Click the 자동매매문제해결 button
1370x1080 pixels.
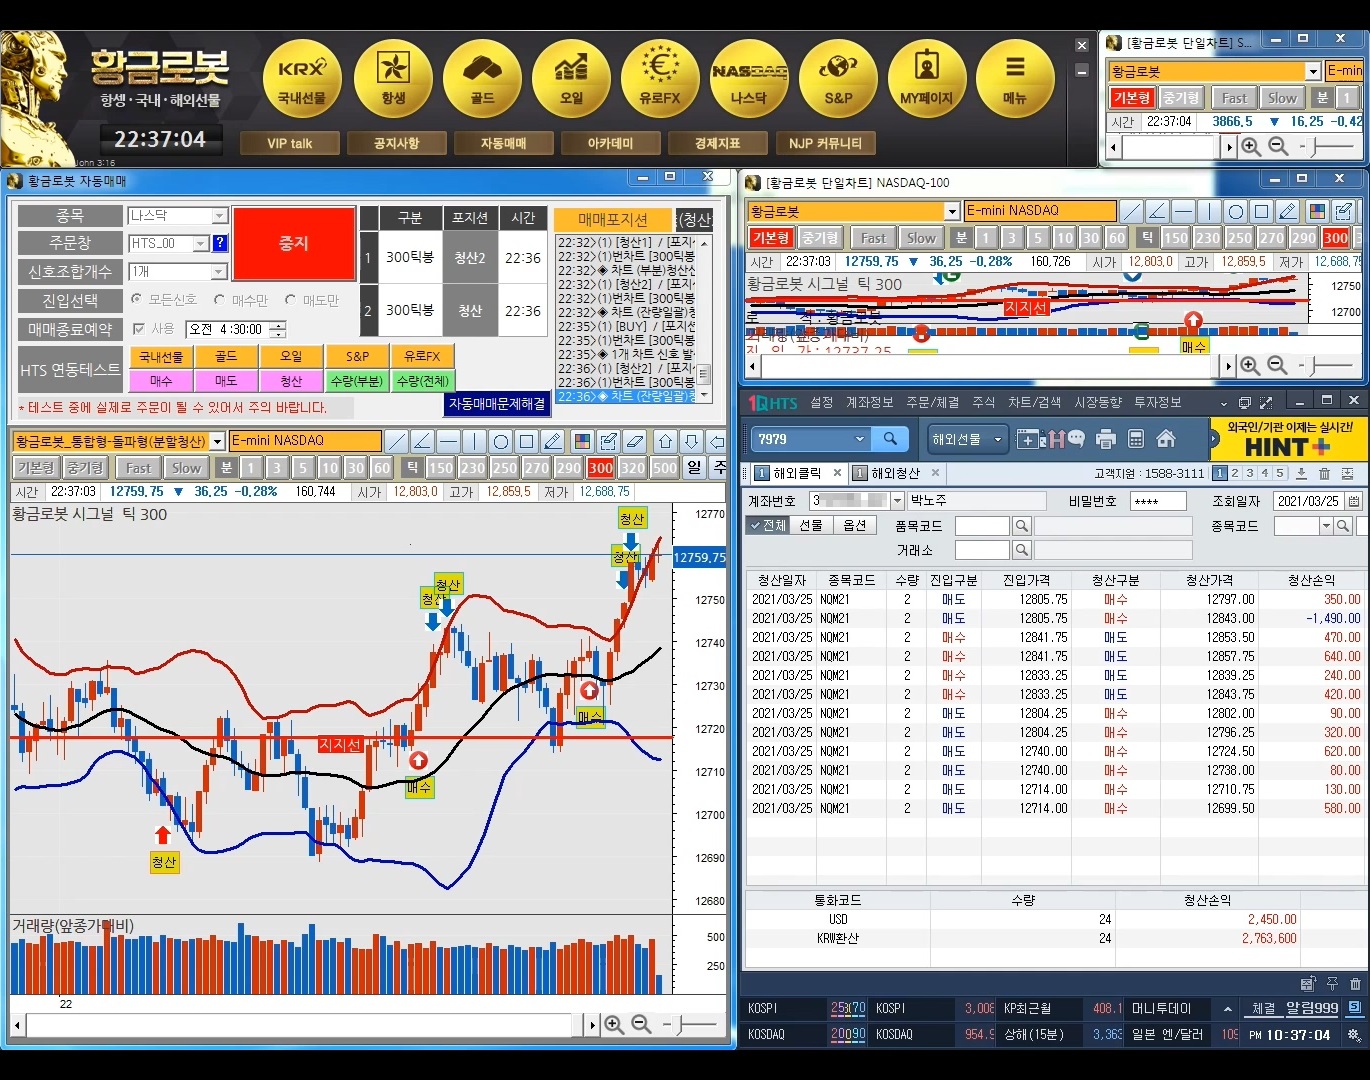point(497,403)
